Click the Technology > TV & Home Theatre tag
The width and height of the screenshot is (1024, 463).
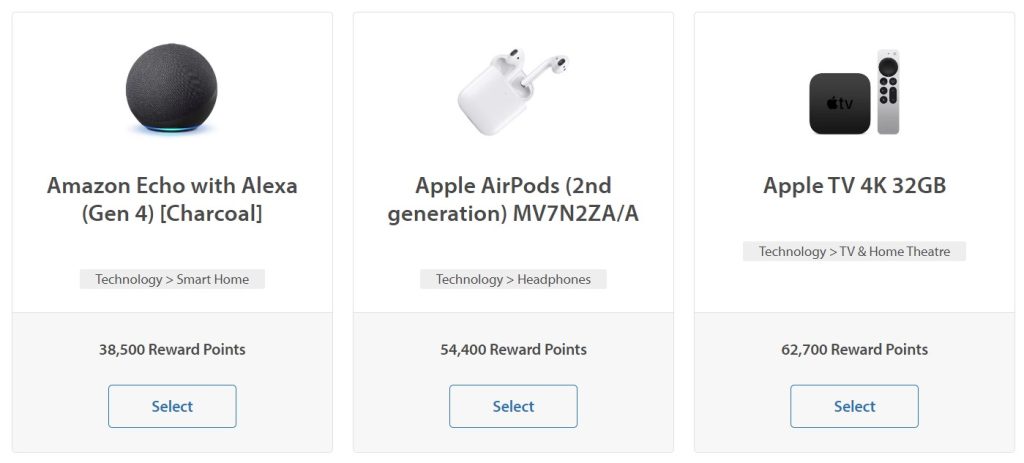[854, 251]
